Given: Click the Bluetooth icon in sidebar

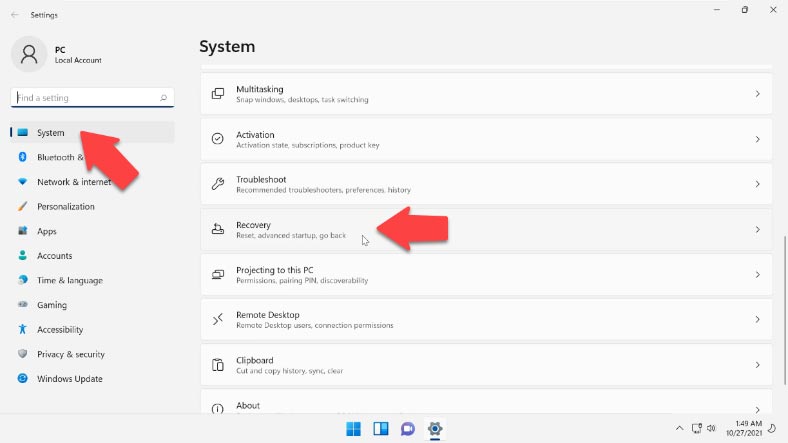Looking at the screenshot, I should coord(23,157).
